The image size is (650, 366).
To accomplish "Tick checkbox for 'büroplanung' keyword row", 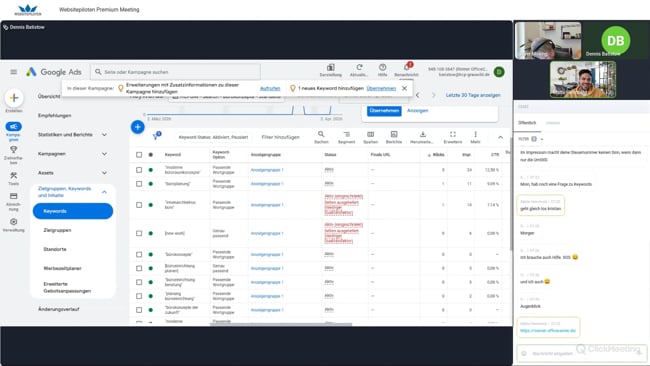I will click(x=139, y=184).
